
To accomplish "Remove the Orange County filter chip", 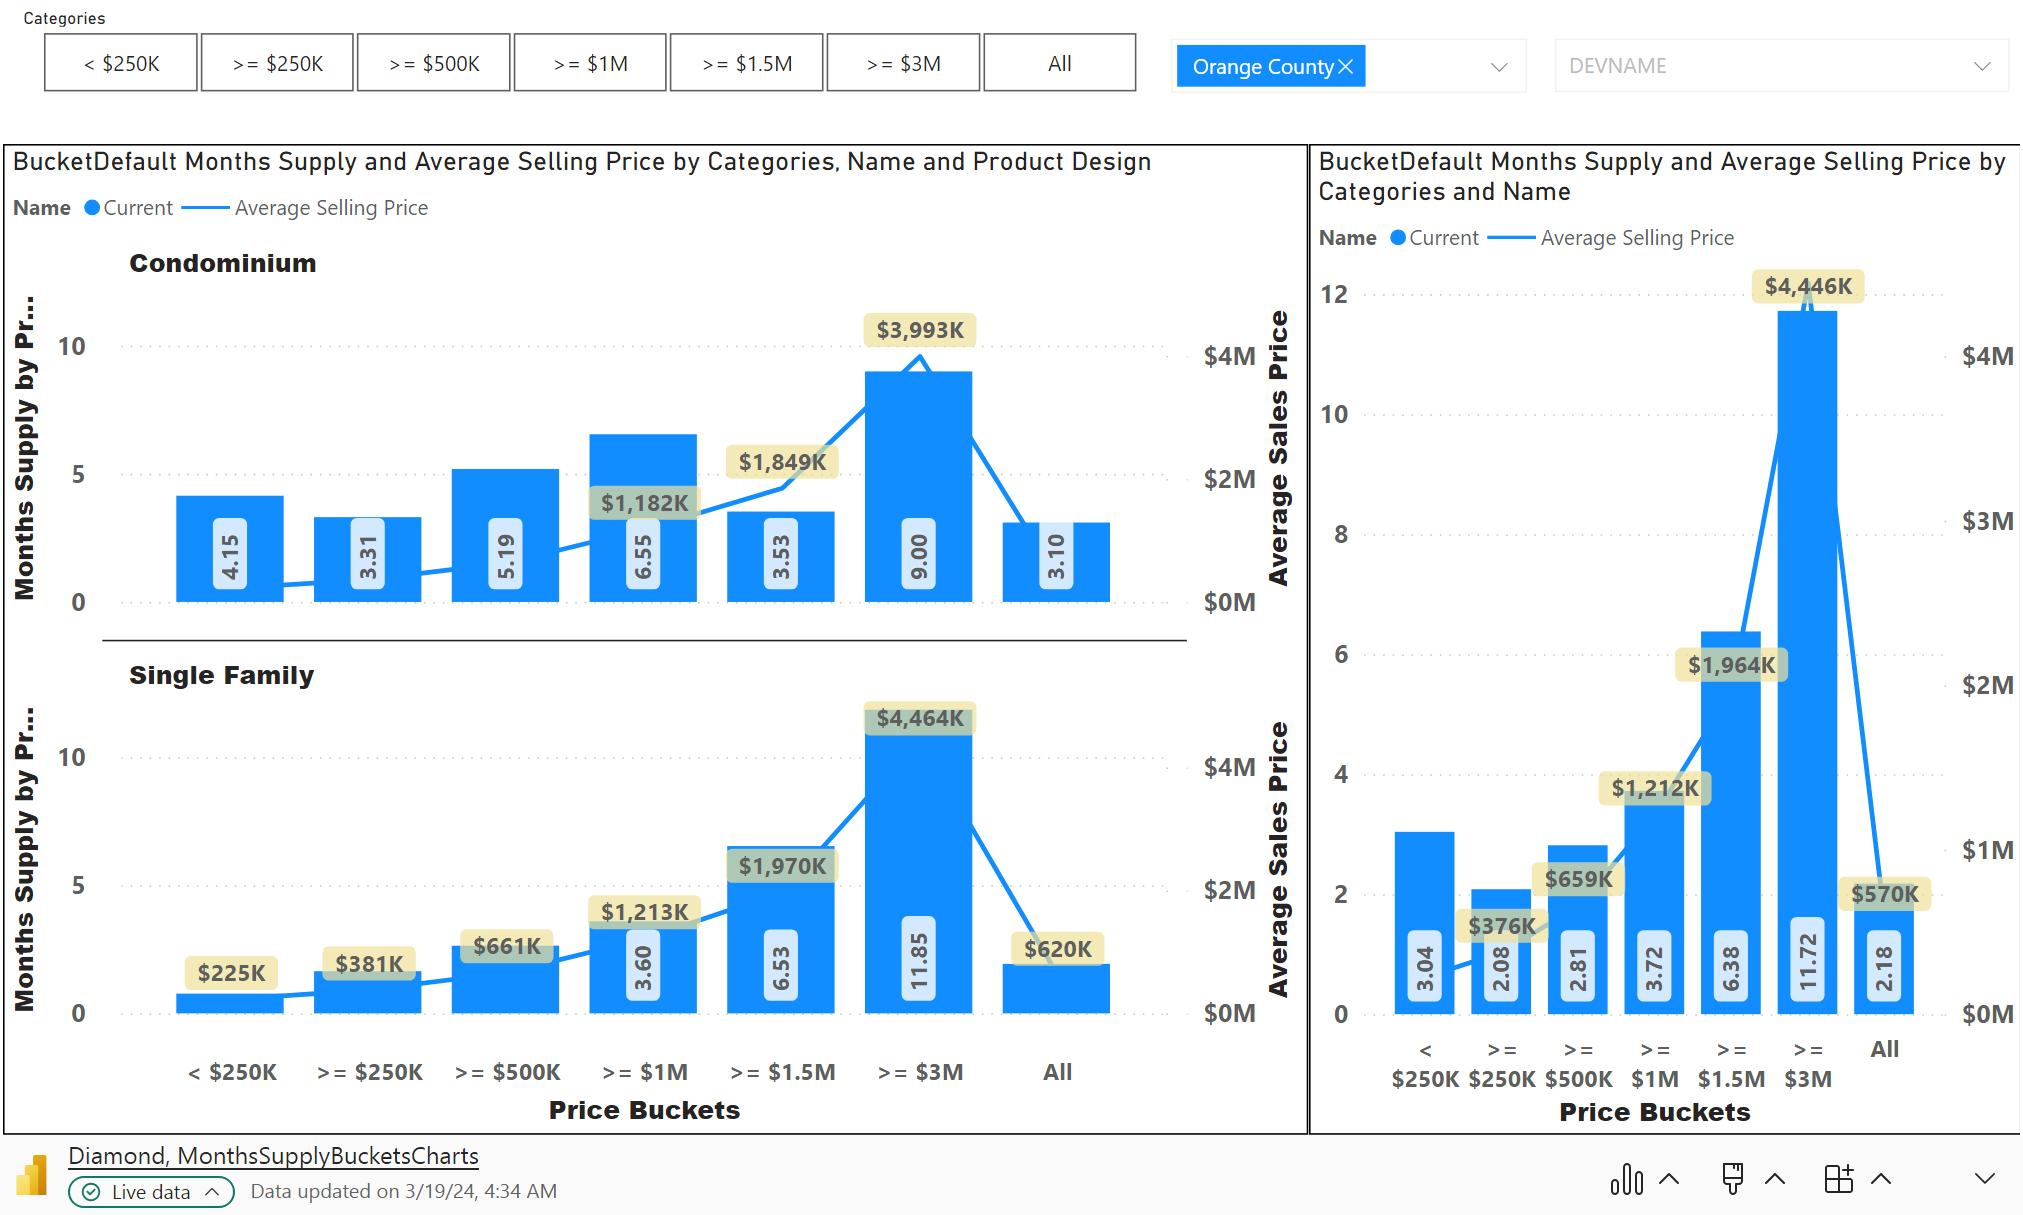I will pyautogui.click(x=1346, y=67).
